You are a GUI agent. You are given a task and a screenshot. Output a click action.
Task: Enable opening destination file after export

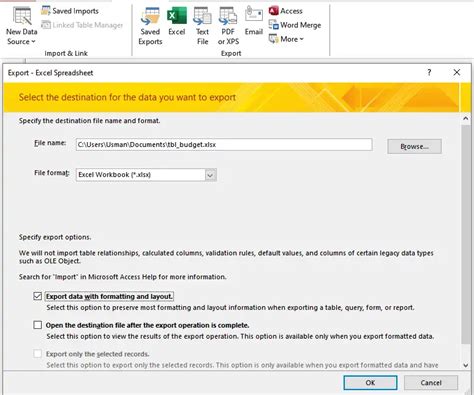(38, 325)
